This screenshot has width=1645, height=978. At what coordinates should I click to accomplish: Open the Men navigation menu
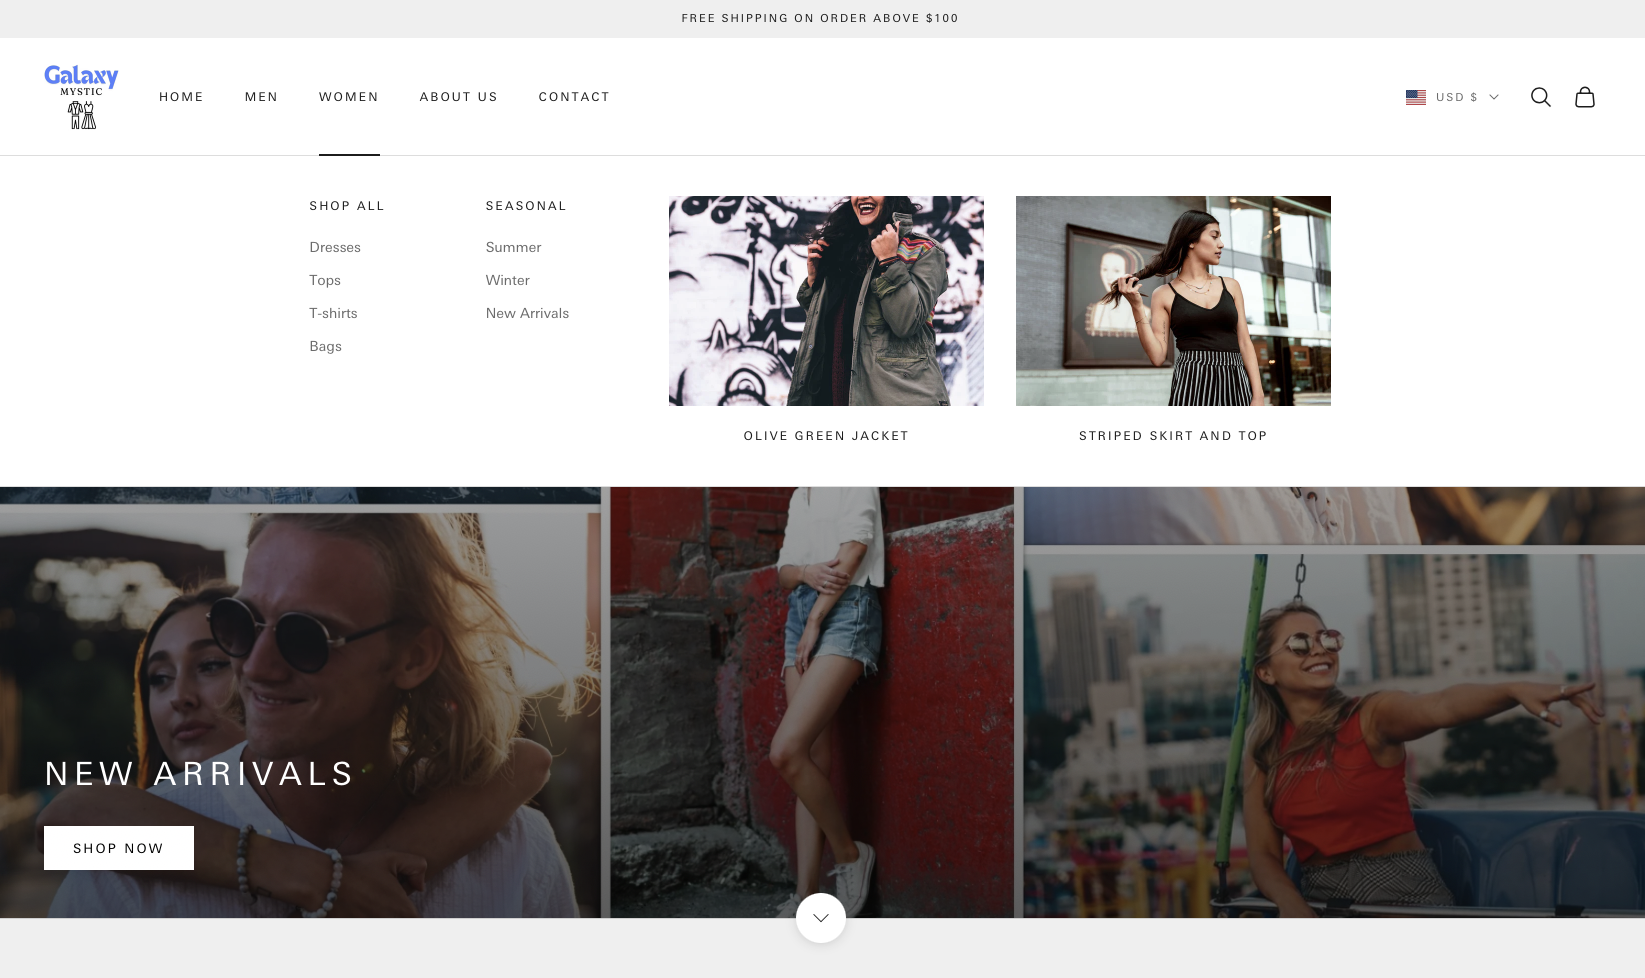pos(261,97)
